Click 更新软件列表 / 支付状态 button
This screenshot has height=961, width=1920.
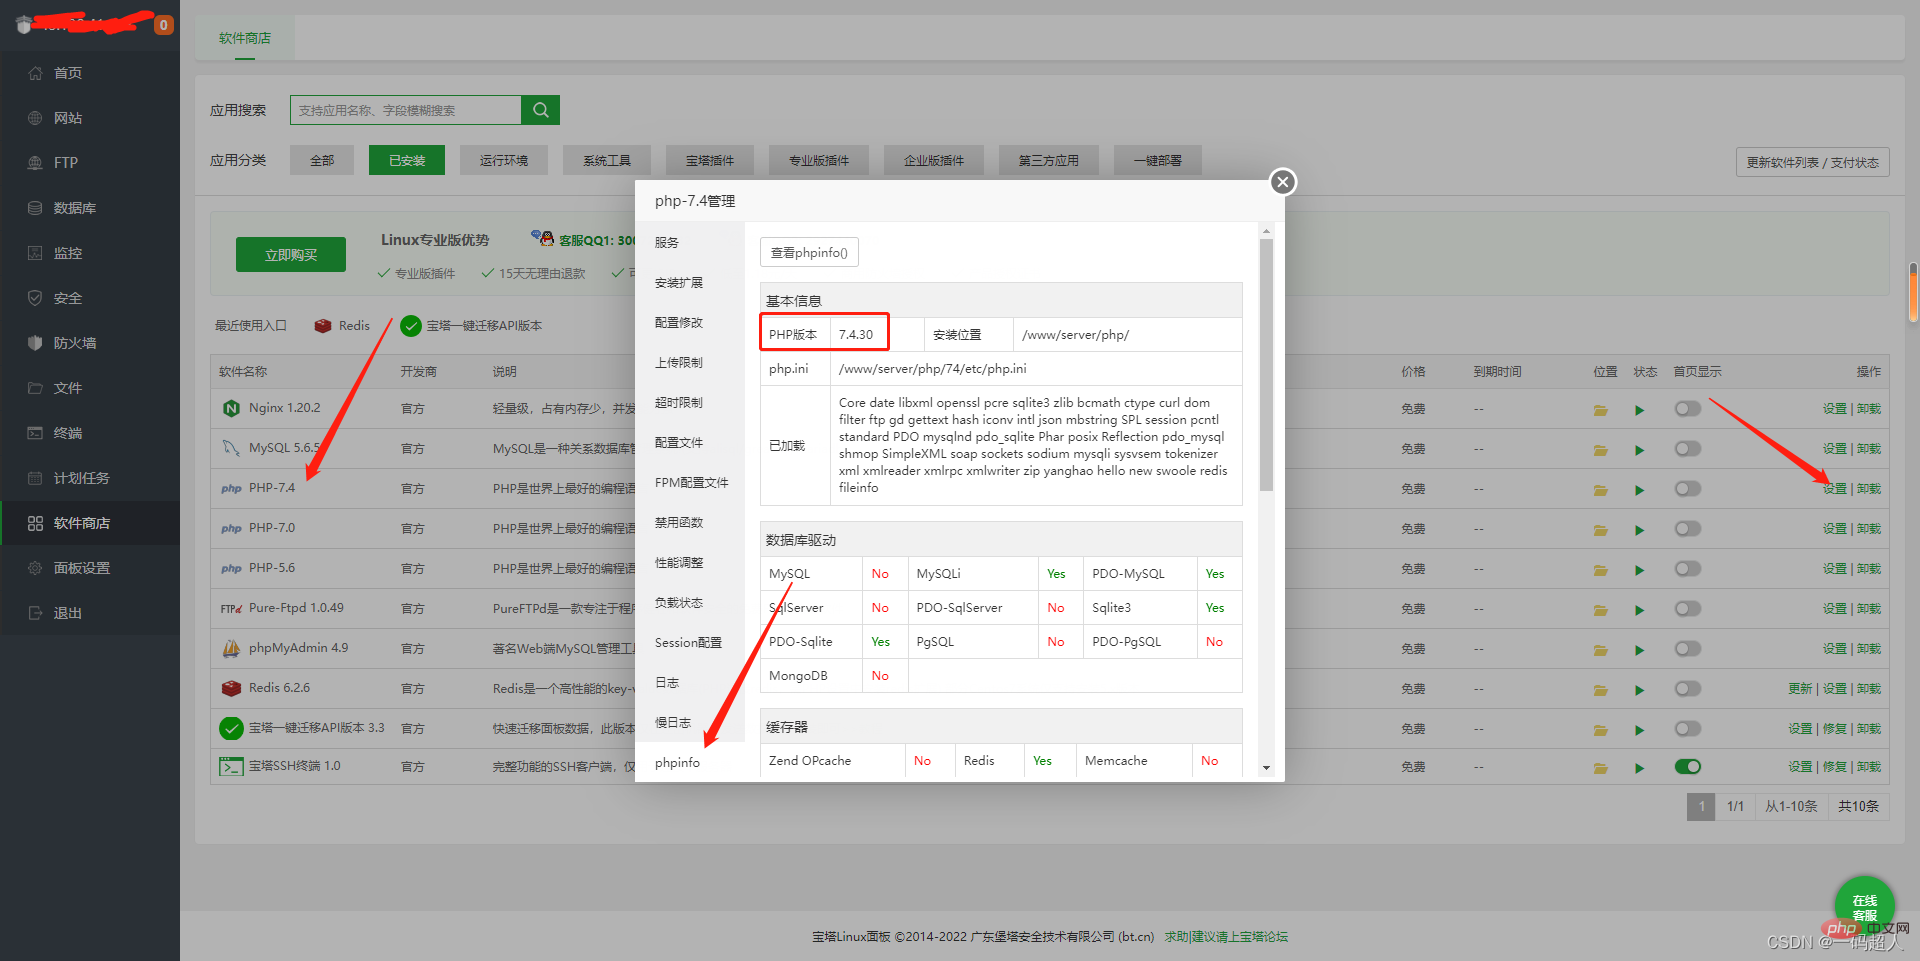pyautogui.click(x=1813, y=162)
